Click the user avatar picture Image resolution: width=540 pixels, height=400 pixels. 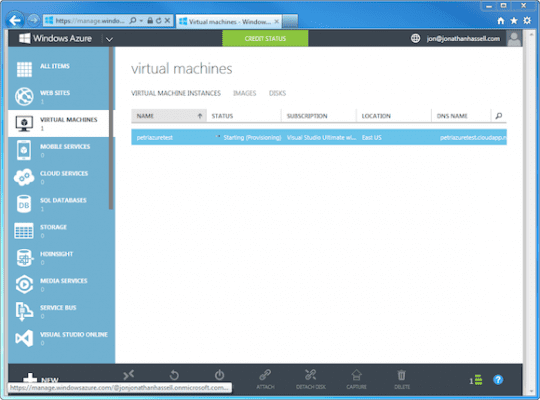[514, 38]
